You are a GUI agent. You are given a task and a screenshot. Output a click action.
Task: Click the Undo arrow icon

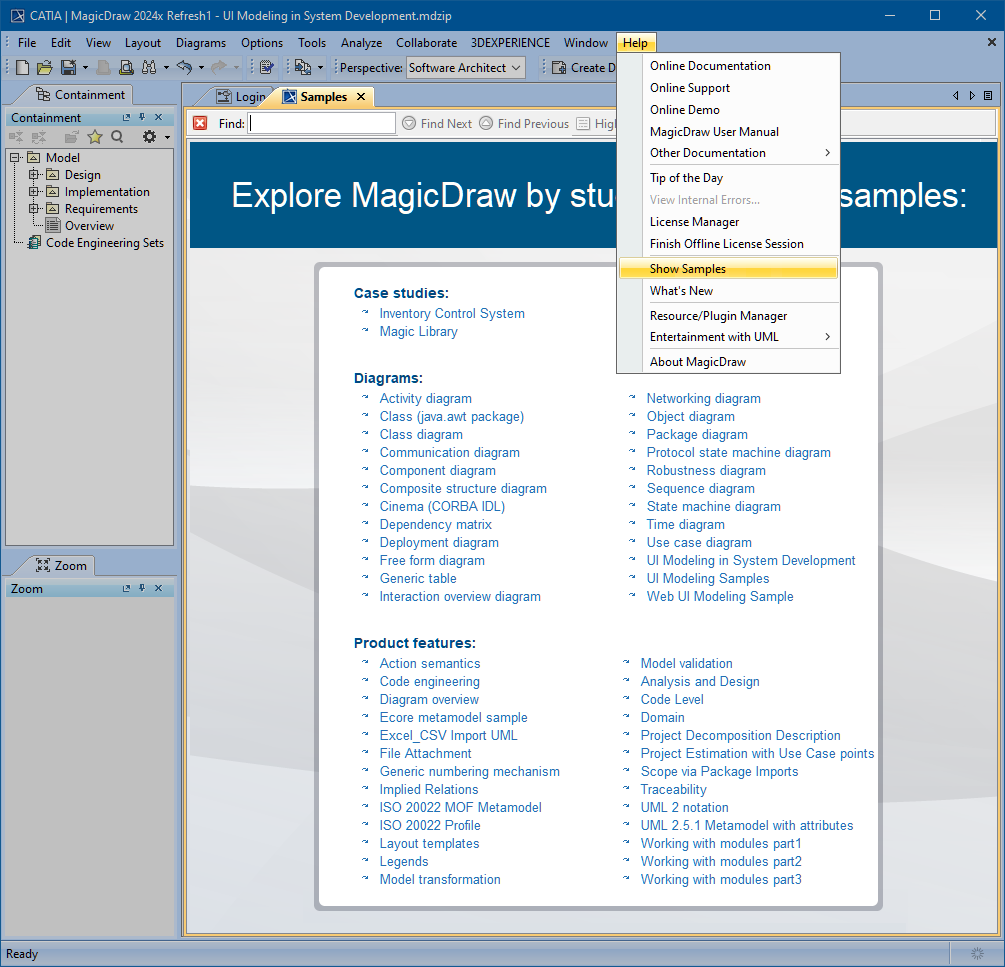coord(184,67)
